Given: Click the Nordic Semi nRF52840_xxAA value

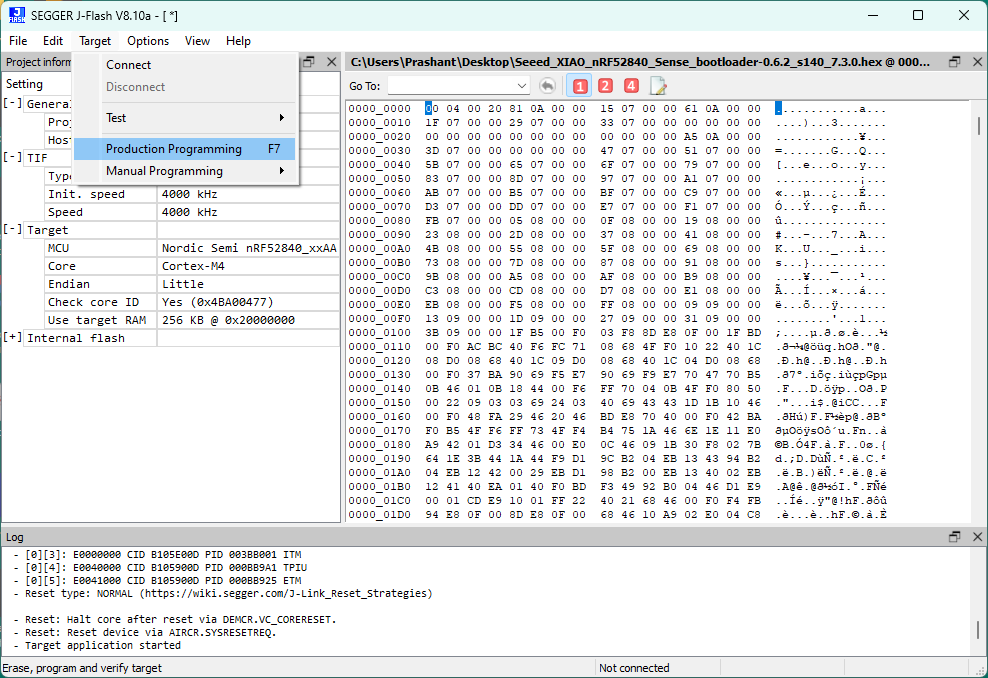Looking at the screenshot, I should pos(249,248).
